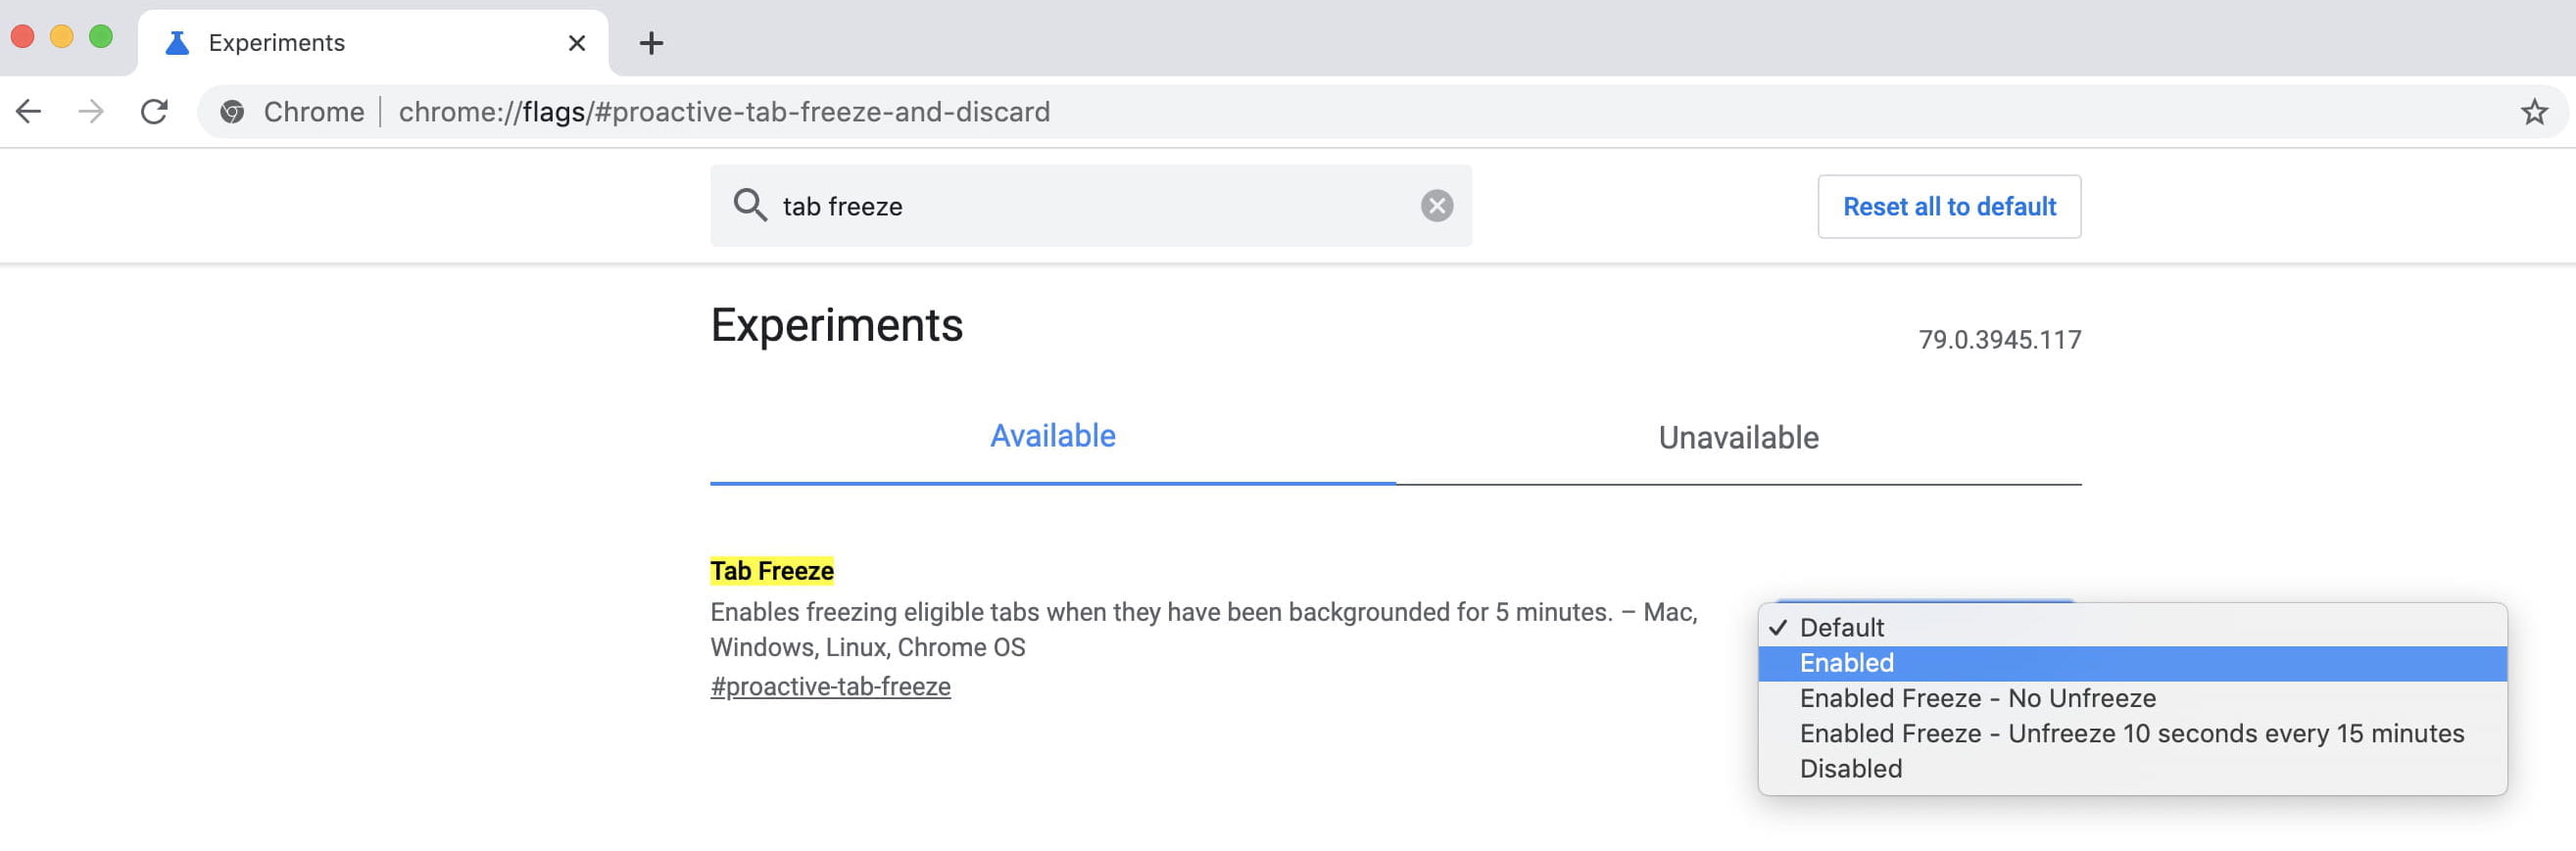Focus the search flags input field
Image resolution: width=2576 pixels, height=851 pixels.
coord(1090,206)
